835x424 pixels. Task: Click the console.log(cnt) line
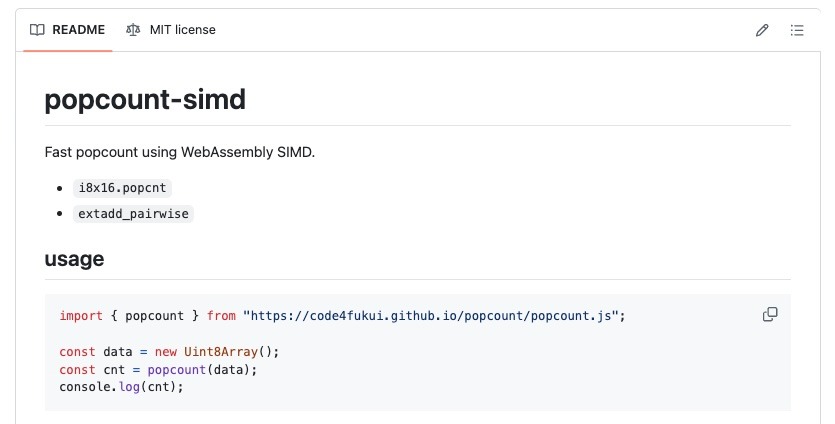(x=122, y=387)
